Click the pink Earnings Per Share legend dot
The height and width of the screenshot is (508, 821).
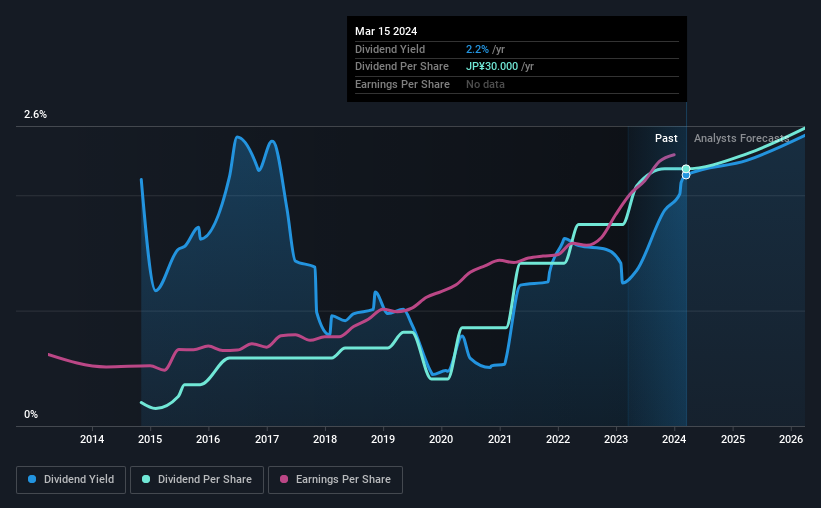284,479
